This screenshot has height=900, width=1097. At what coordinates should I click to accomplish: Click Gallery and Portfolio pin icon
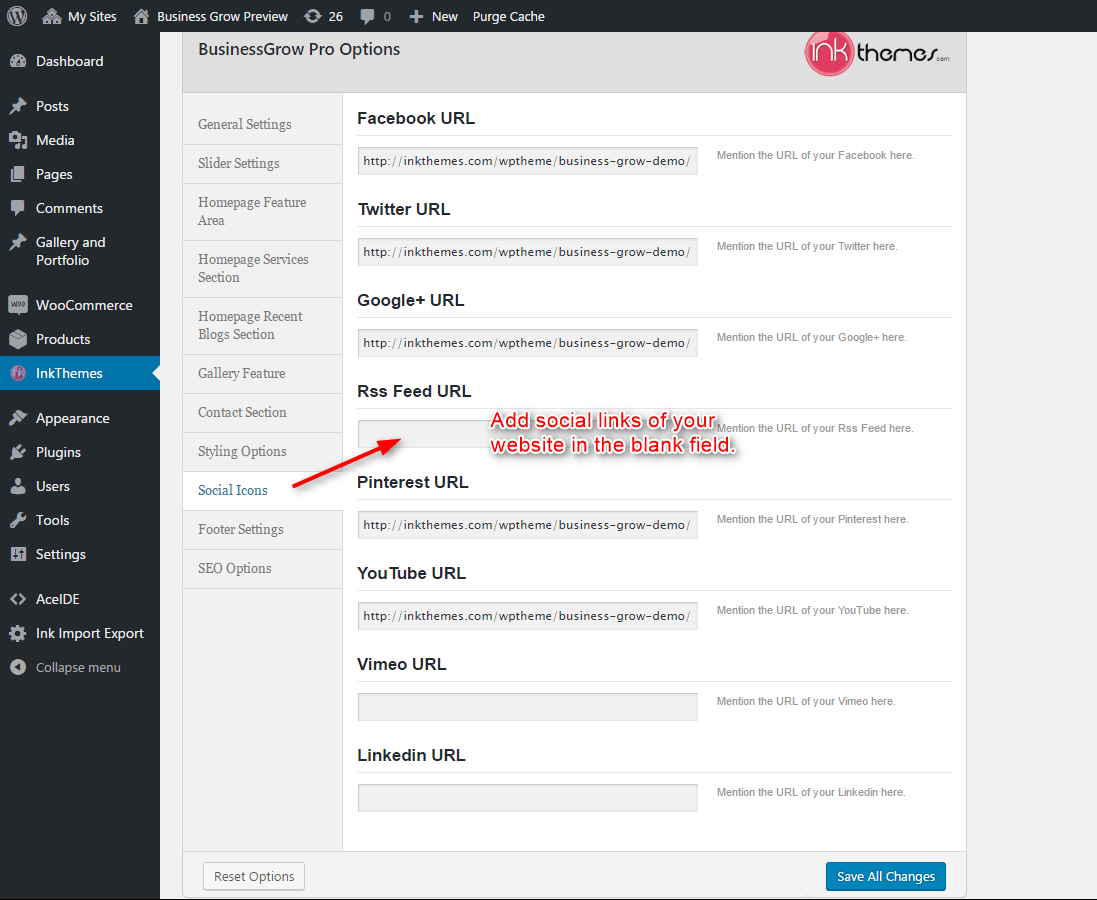18,242
